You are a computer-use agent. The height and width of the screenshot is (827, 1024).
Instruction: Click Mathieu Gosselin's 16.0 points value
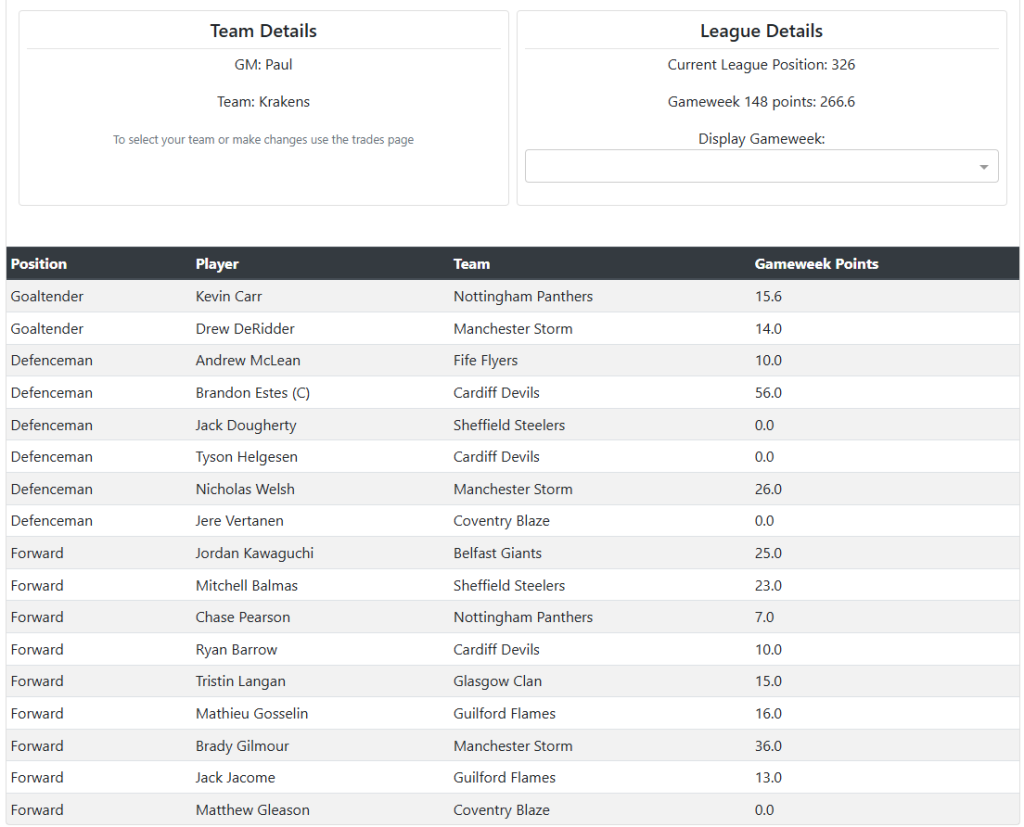[x=768, y=713]
